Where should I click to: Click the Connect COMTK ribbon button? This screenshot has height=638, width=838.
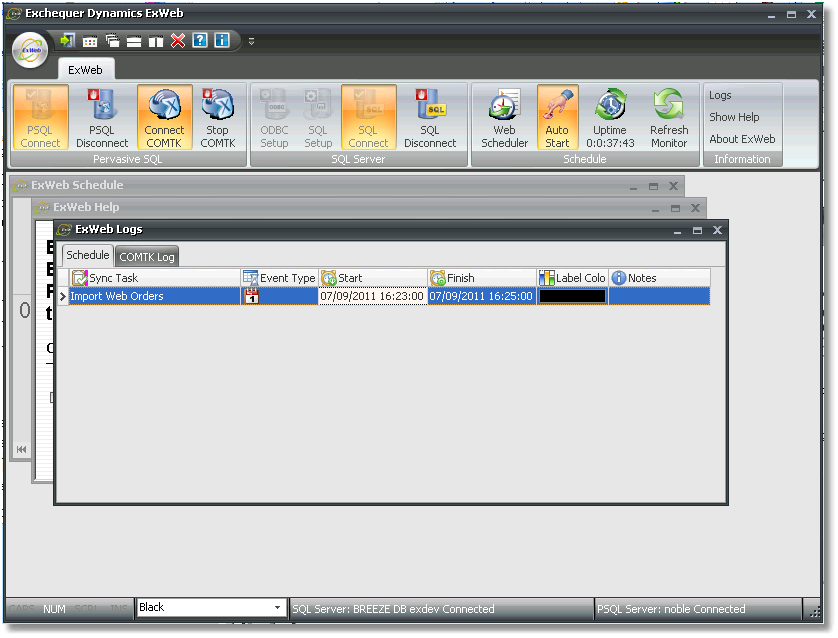click(164, 118)
